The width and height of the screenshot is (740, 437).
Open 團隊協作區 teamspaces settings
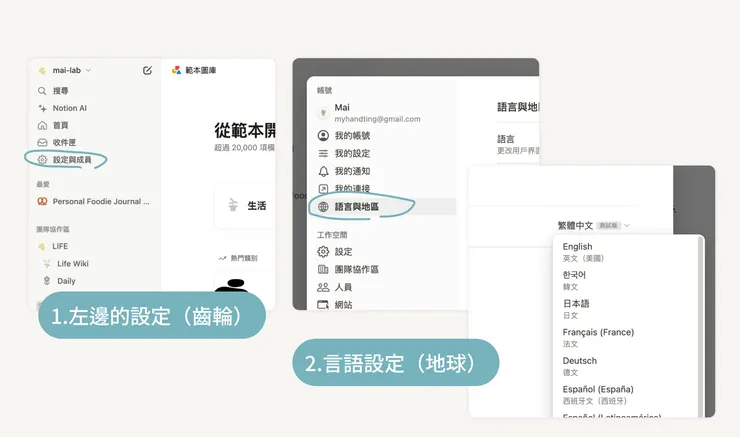point(356,269)
